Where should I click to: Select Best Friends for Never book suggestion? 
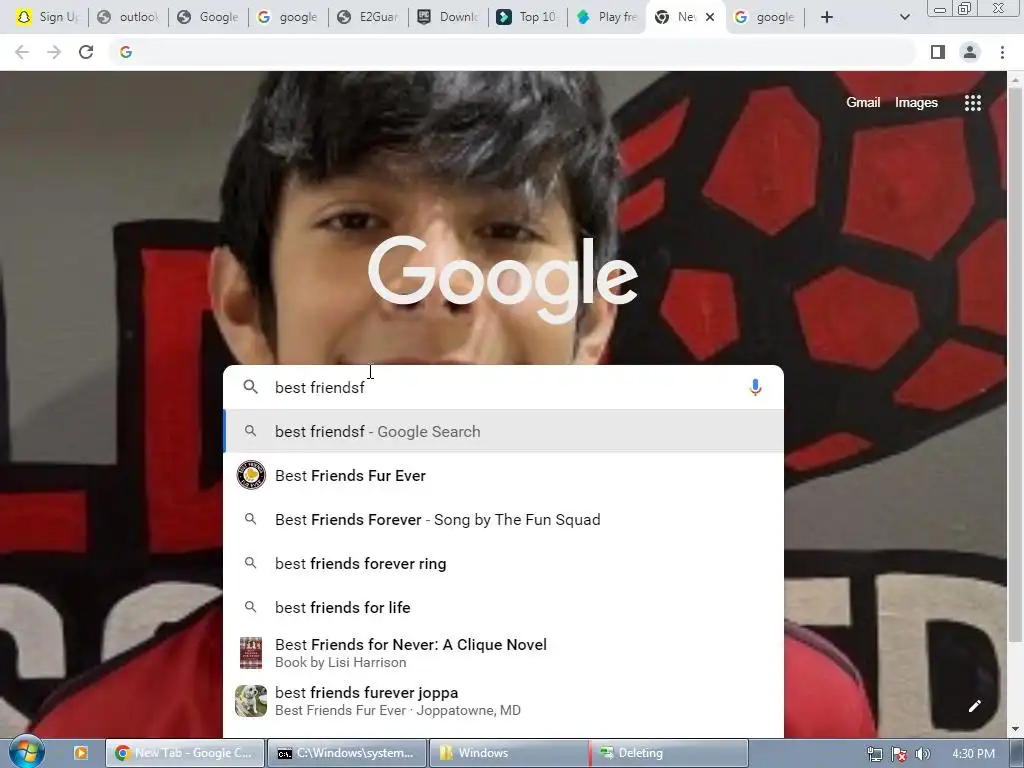pyautogui.click(x=503, y=653)
